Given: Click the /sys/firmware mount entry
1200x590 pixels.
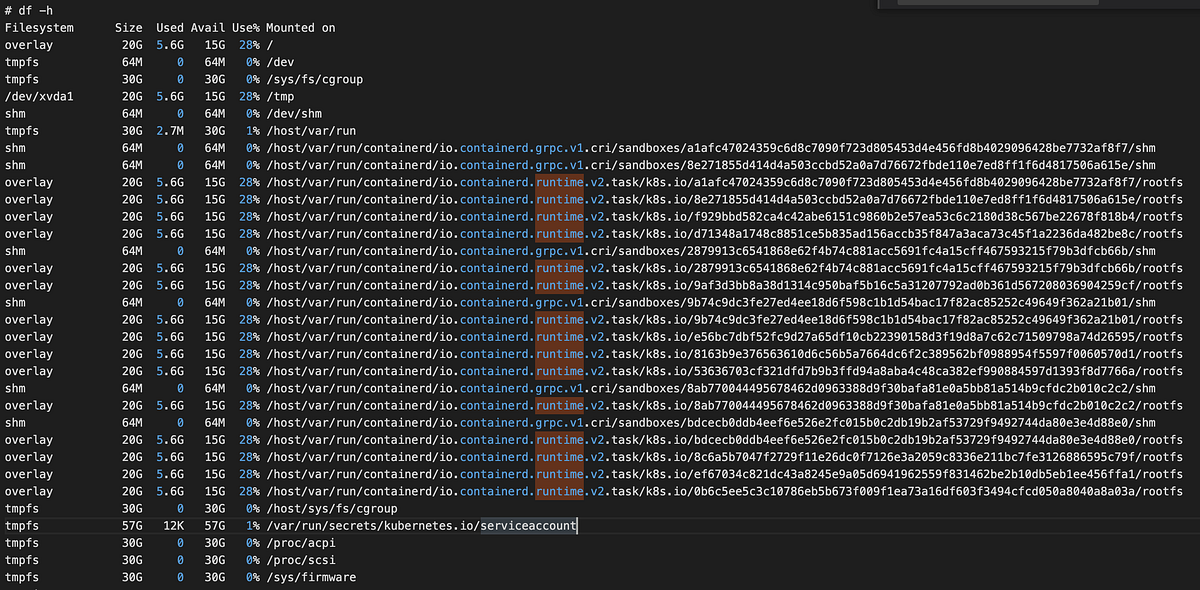Looking at the screenshot, I should coord(310,576).
